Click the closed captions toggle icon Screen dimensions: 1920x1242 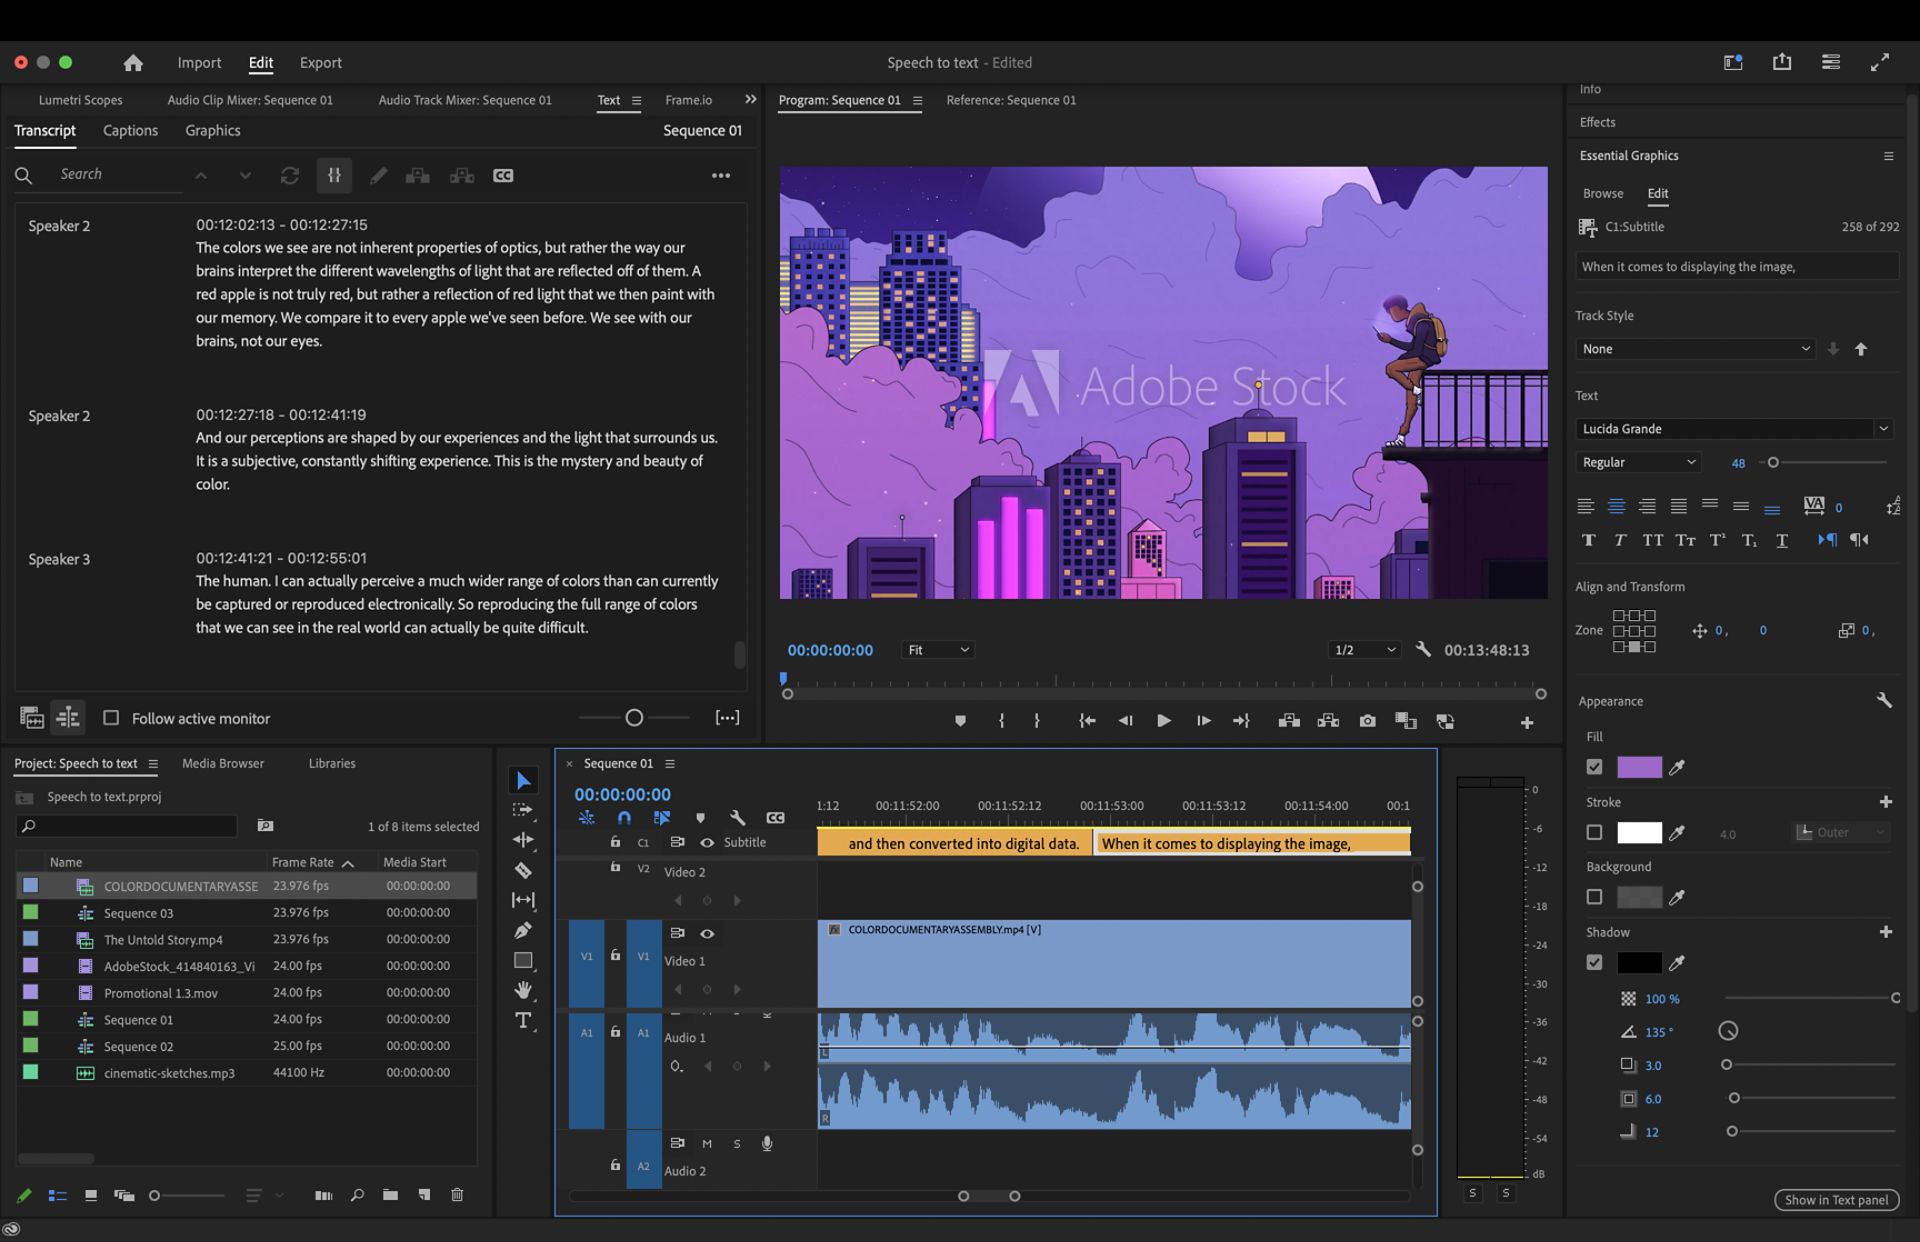[x=502, y=175]
